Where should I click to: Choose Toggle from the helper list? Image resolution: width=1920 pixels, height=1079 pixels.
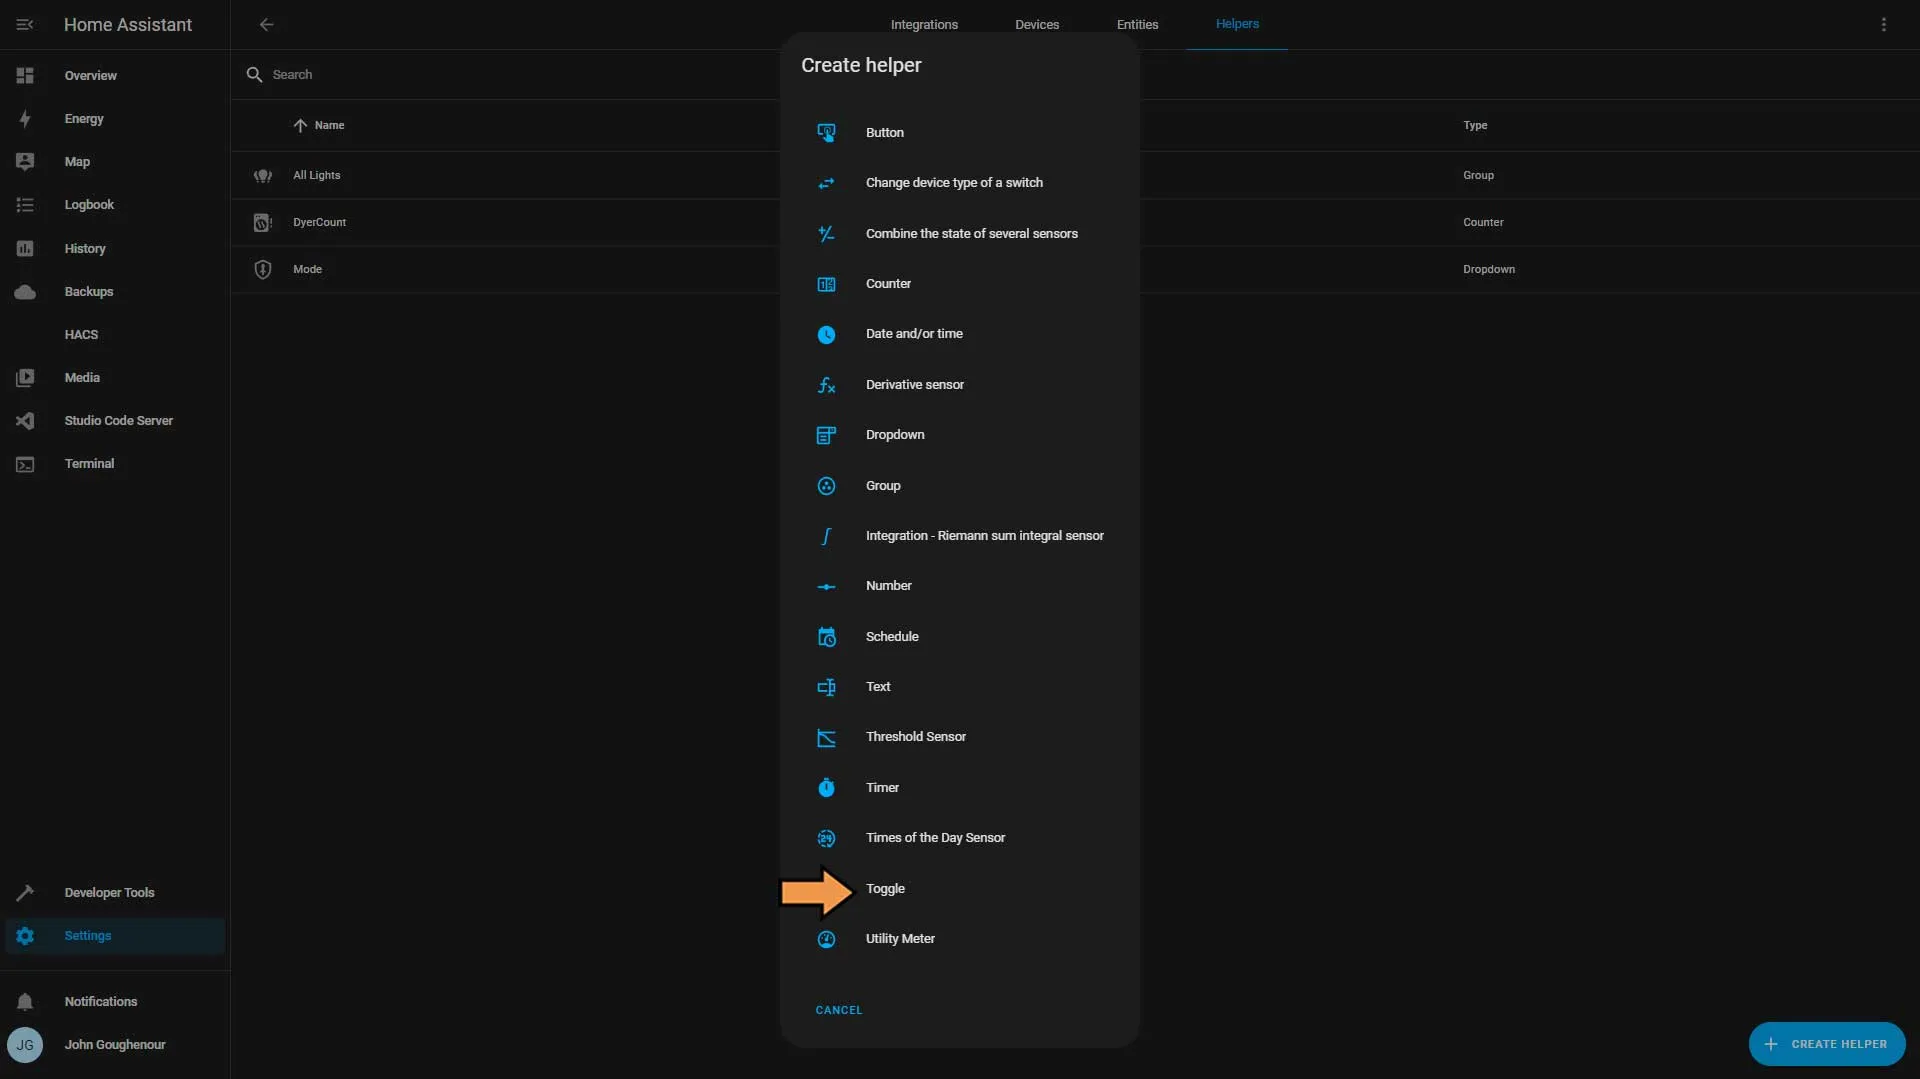pos(960,889)
